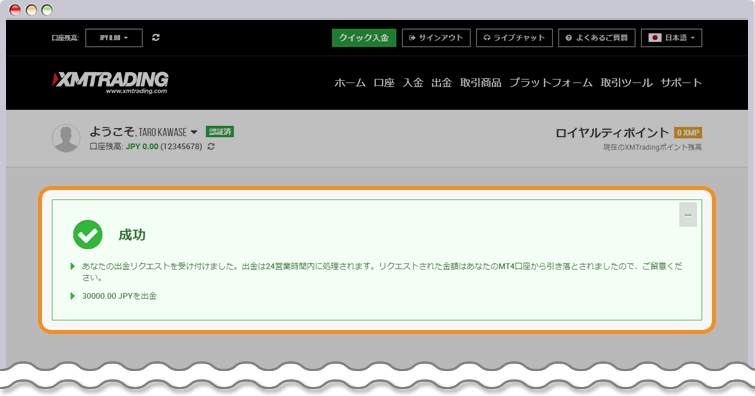This screenshot has height=396, width=755.
Task: Click the ロイヤルティポイント heading
Action: pos(612,133)
